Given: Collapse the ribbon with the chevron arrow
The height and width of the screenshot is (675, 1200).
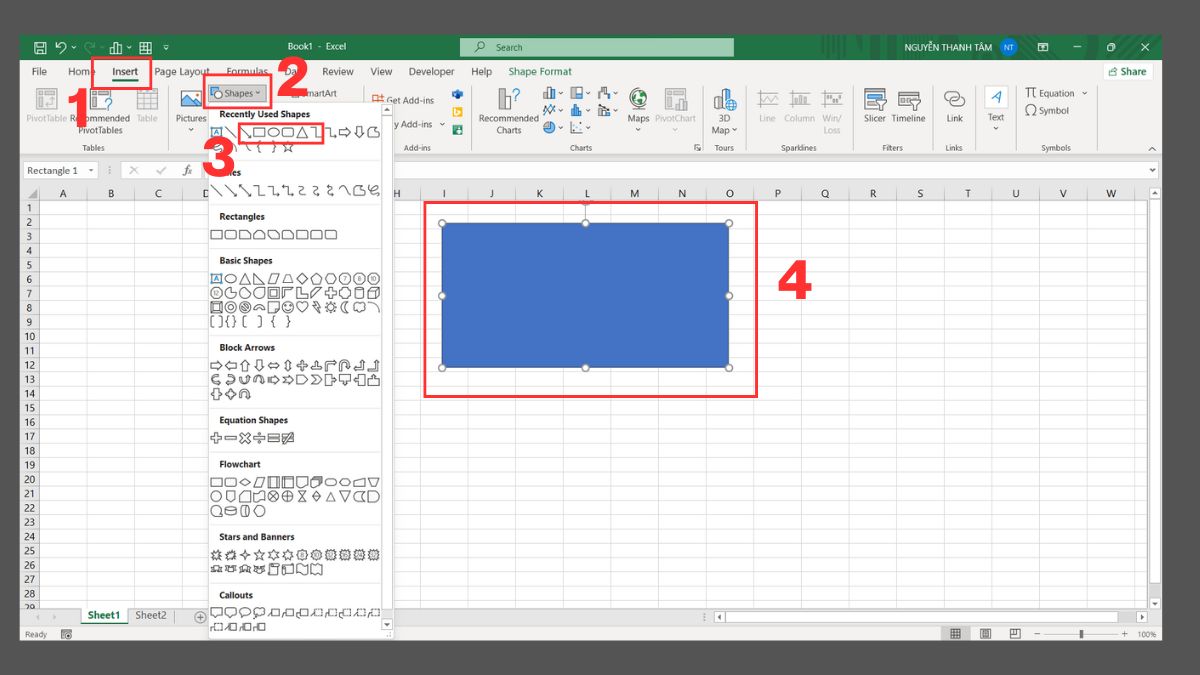Looking at the screenshot, I should coord(1152,147).
